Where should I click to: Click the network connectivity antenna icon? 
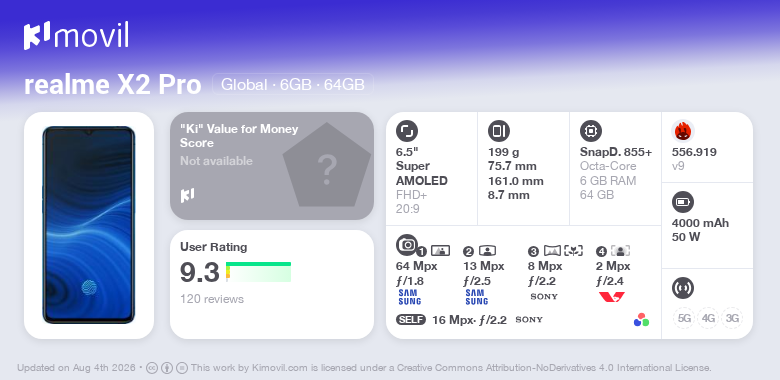pyautogui.click(x=683, y=288)
